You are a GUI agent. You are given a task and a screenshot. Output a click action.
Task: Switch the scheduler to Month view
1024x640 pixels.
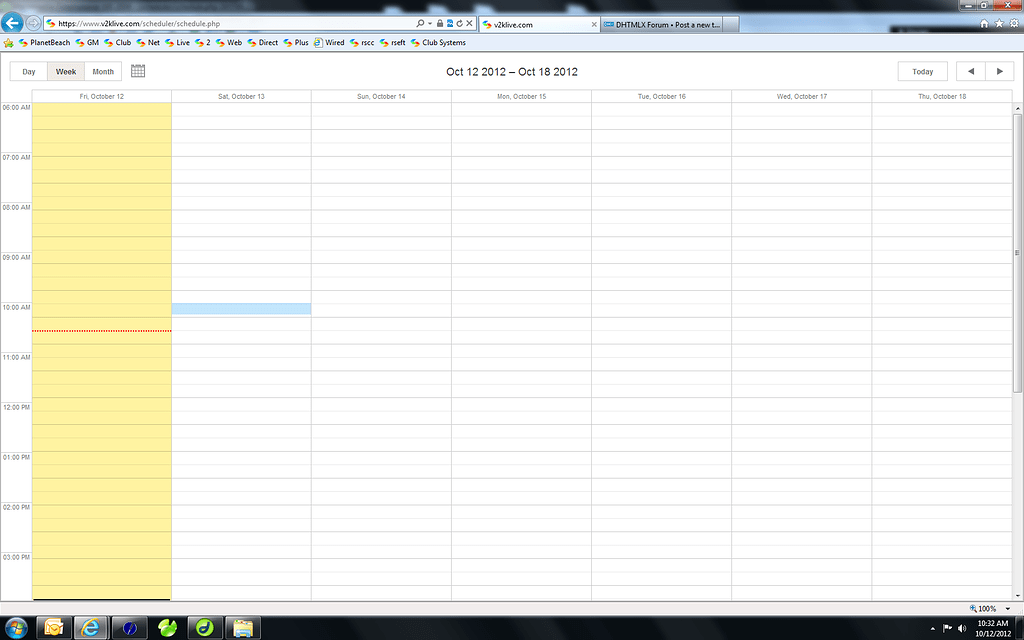click(x=103, y=71)
